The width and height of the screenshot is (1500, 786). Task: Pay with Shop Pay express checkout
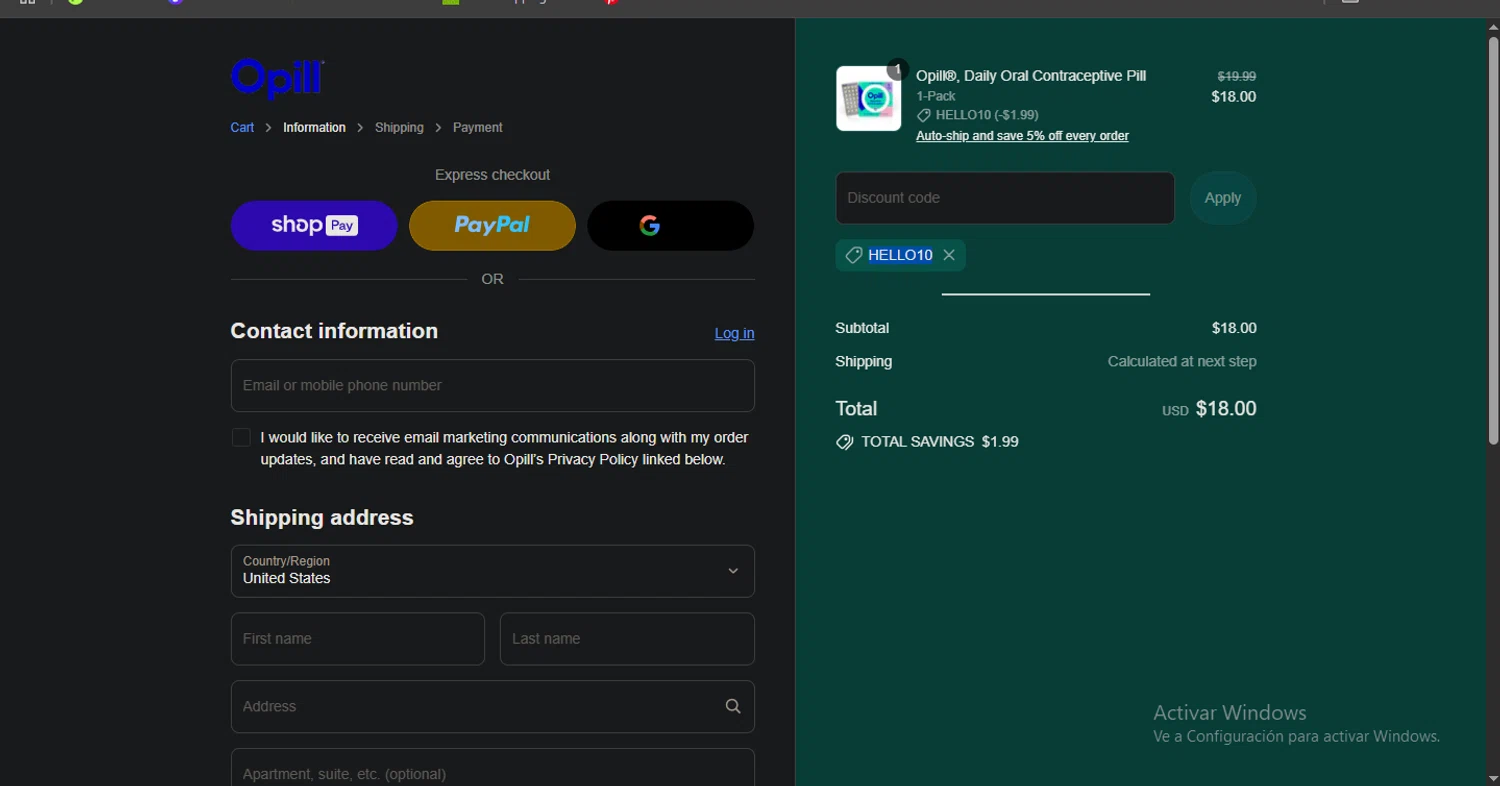click(314, 225)
